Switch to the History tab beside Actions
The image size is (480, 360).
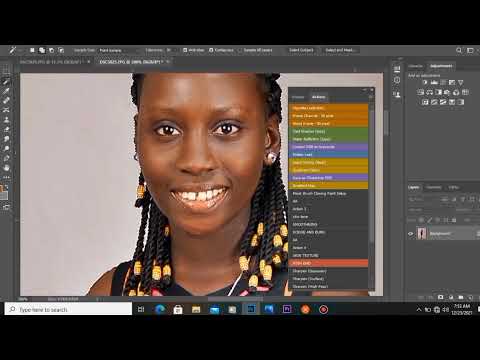(298, 97)
